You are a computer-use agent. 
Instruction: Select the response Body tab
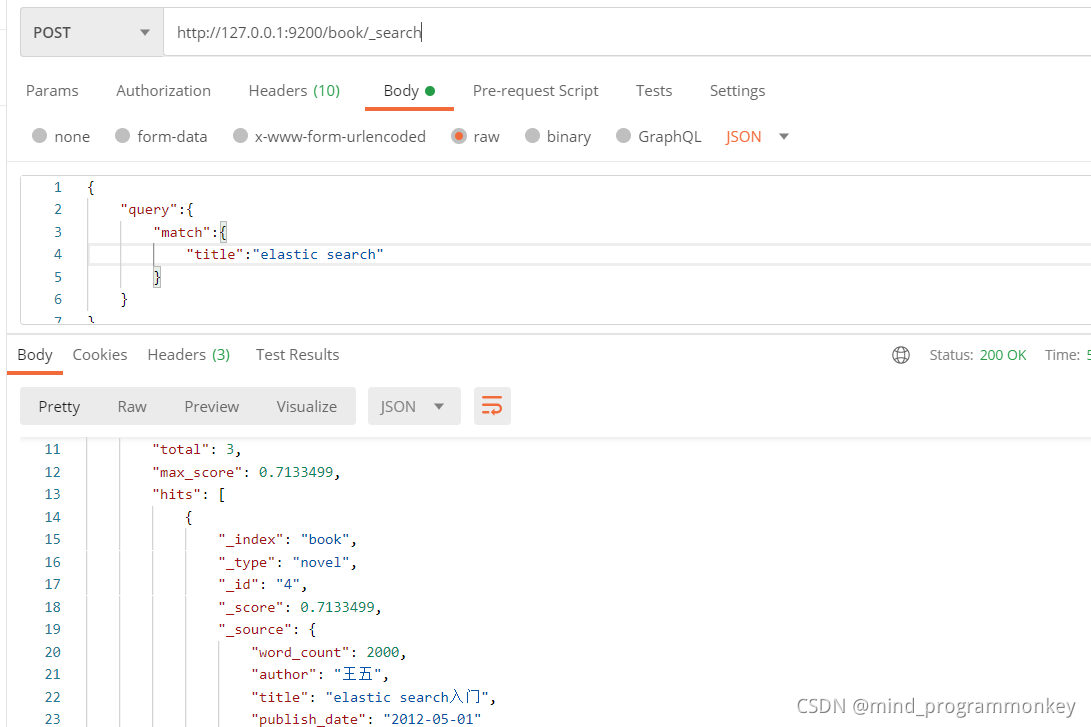point(35,355)
